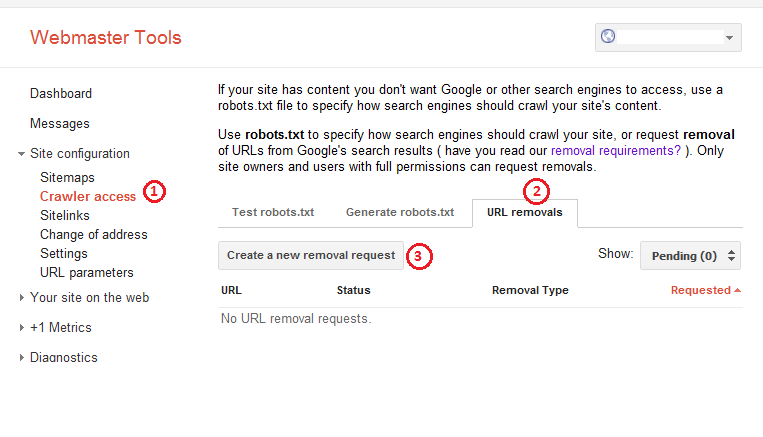Screen dimensions: 763x437
Task: Collapse the Site configuration section
Action: click(x=21, y=154)
